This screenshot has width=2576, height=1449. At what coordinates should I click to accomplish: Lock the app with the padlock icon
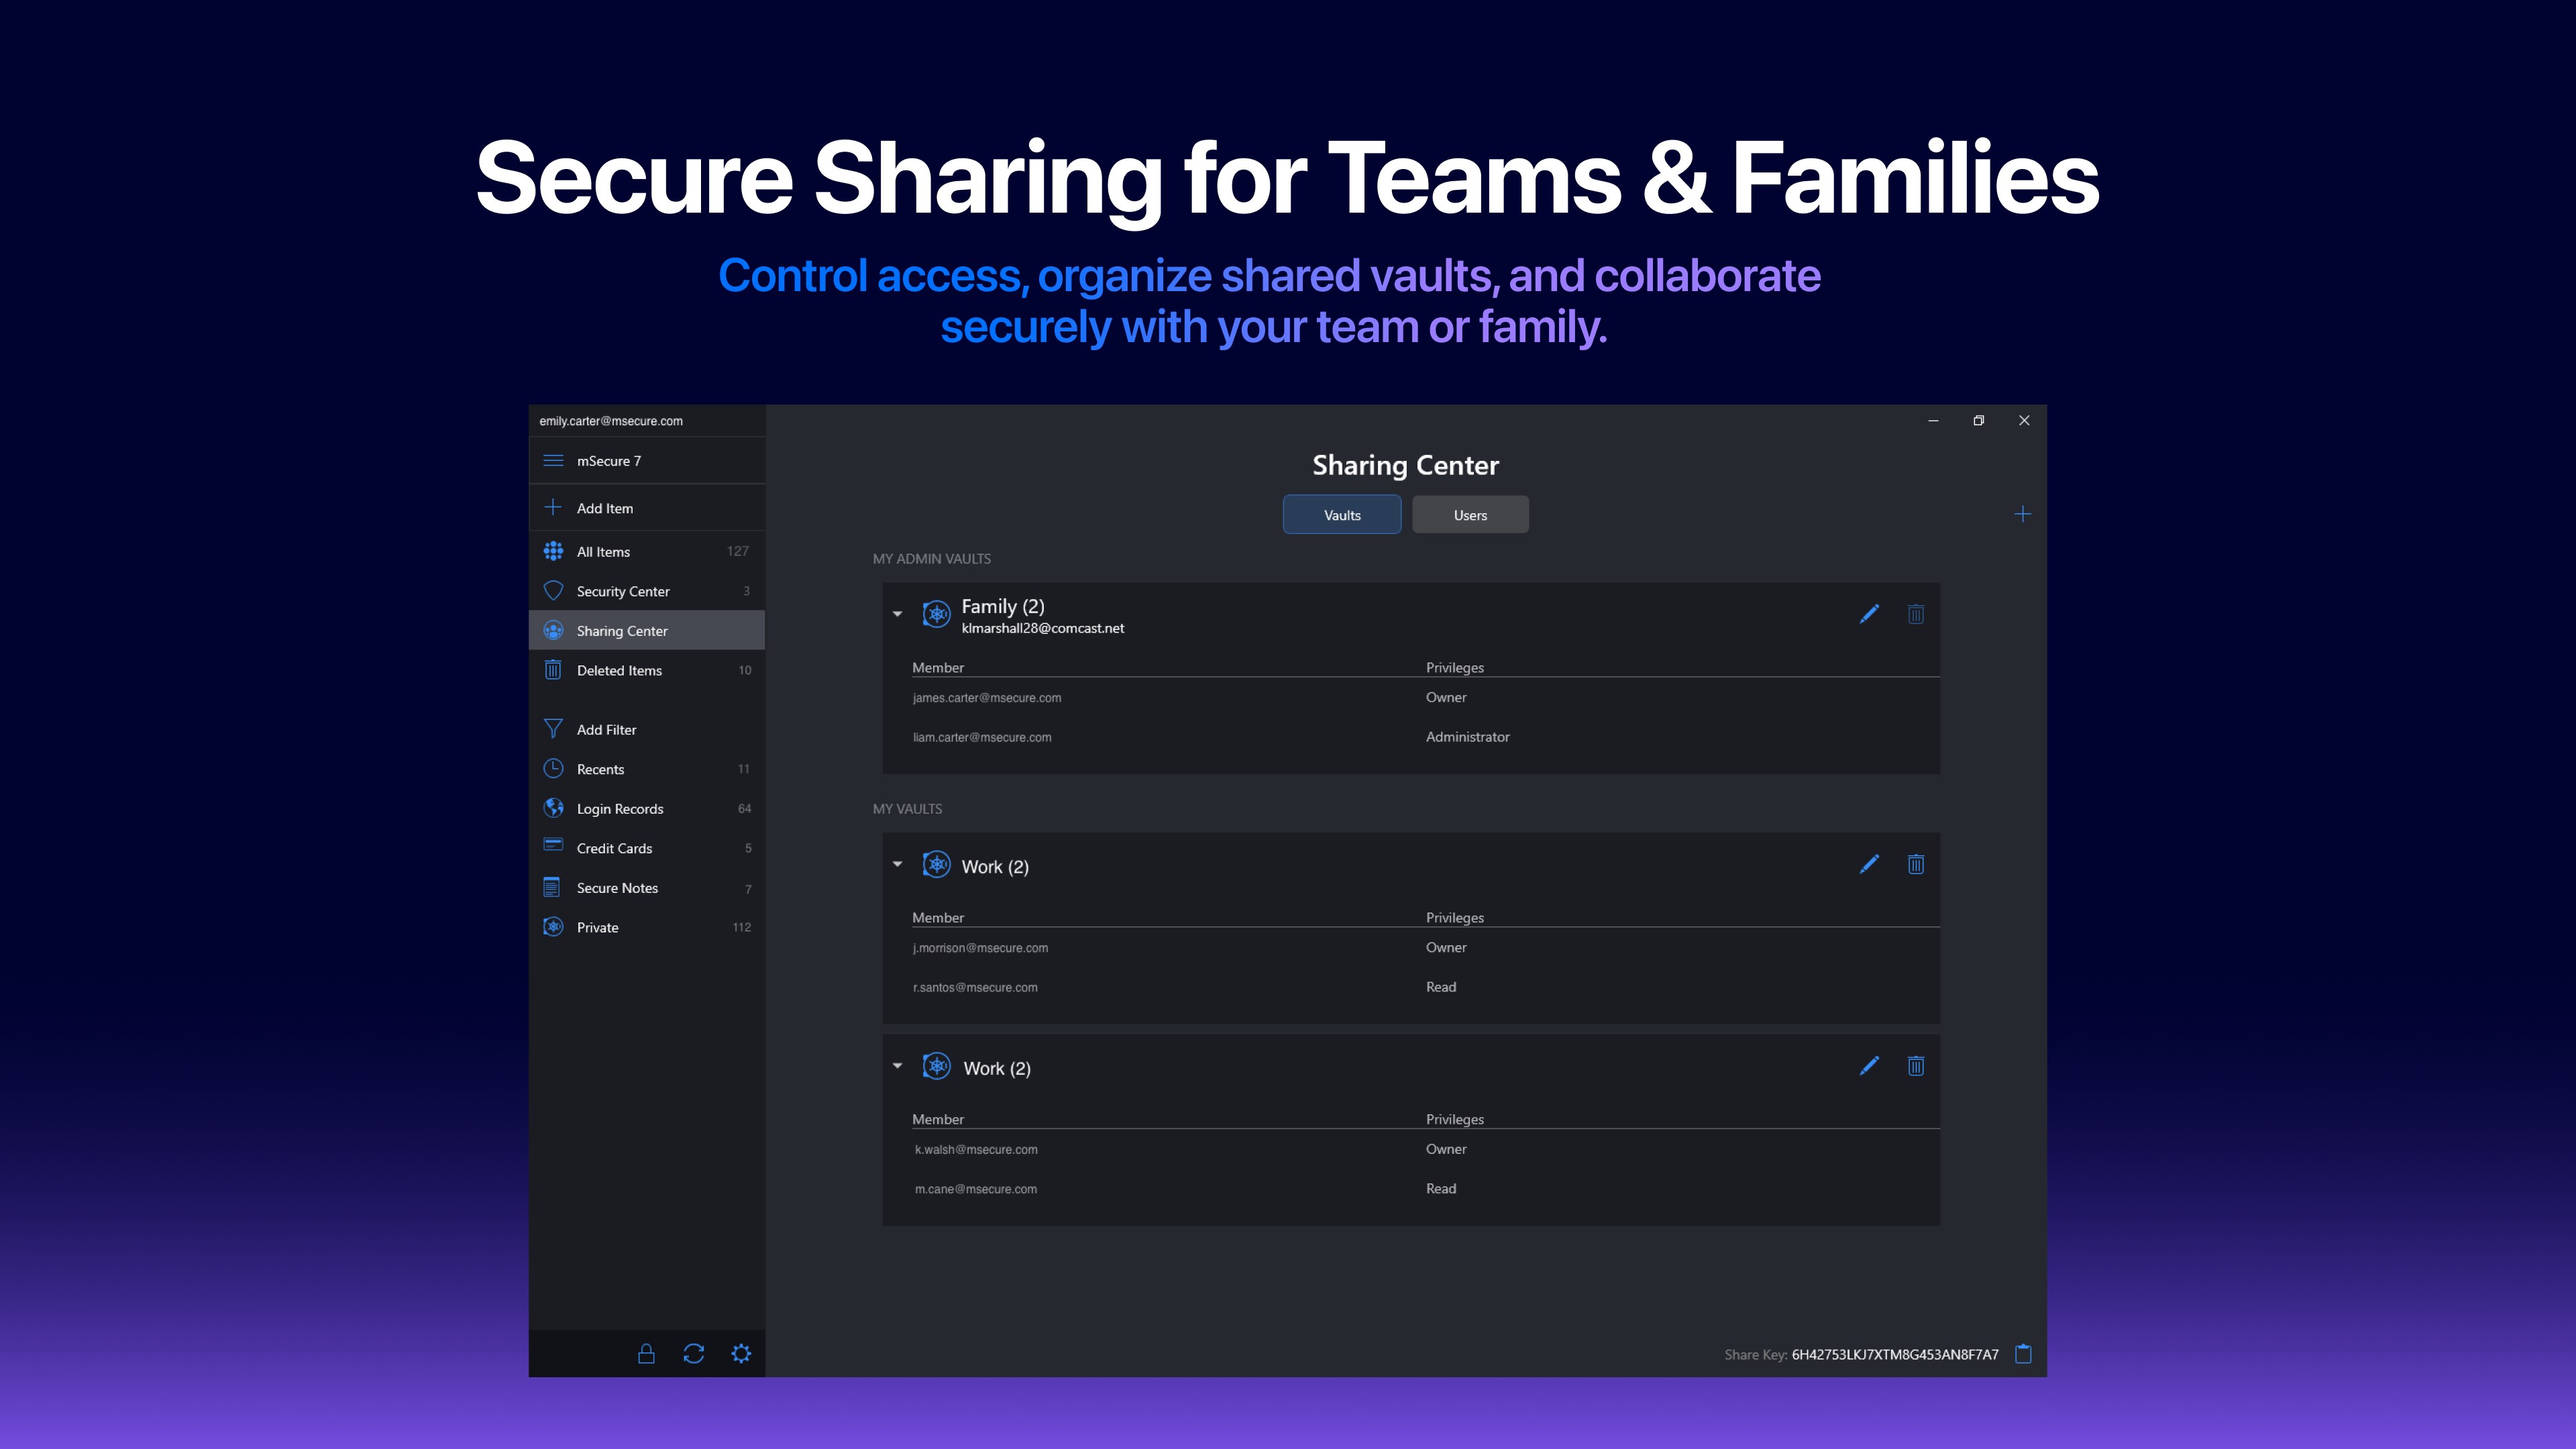coord(646,1354)
